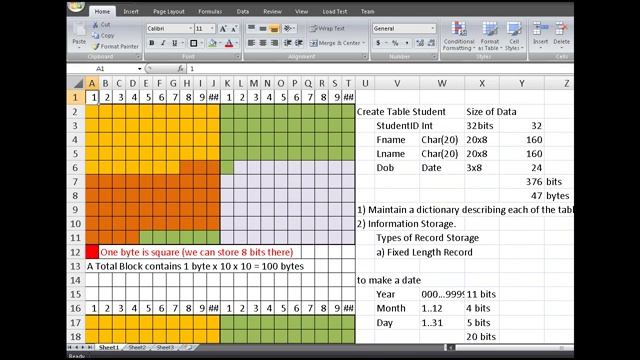Open the Fill Color dropdown arrow
640x360 pixels.
[220, 43]
